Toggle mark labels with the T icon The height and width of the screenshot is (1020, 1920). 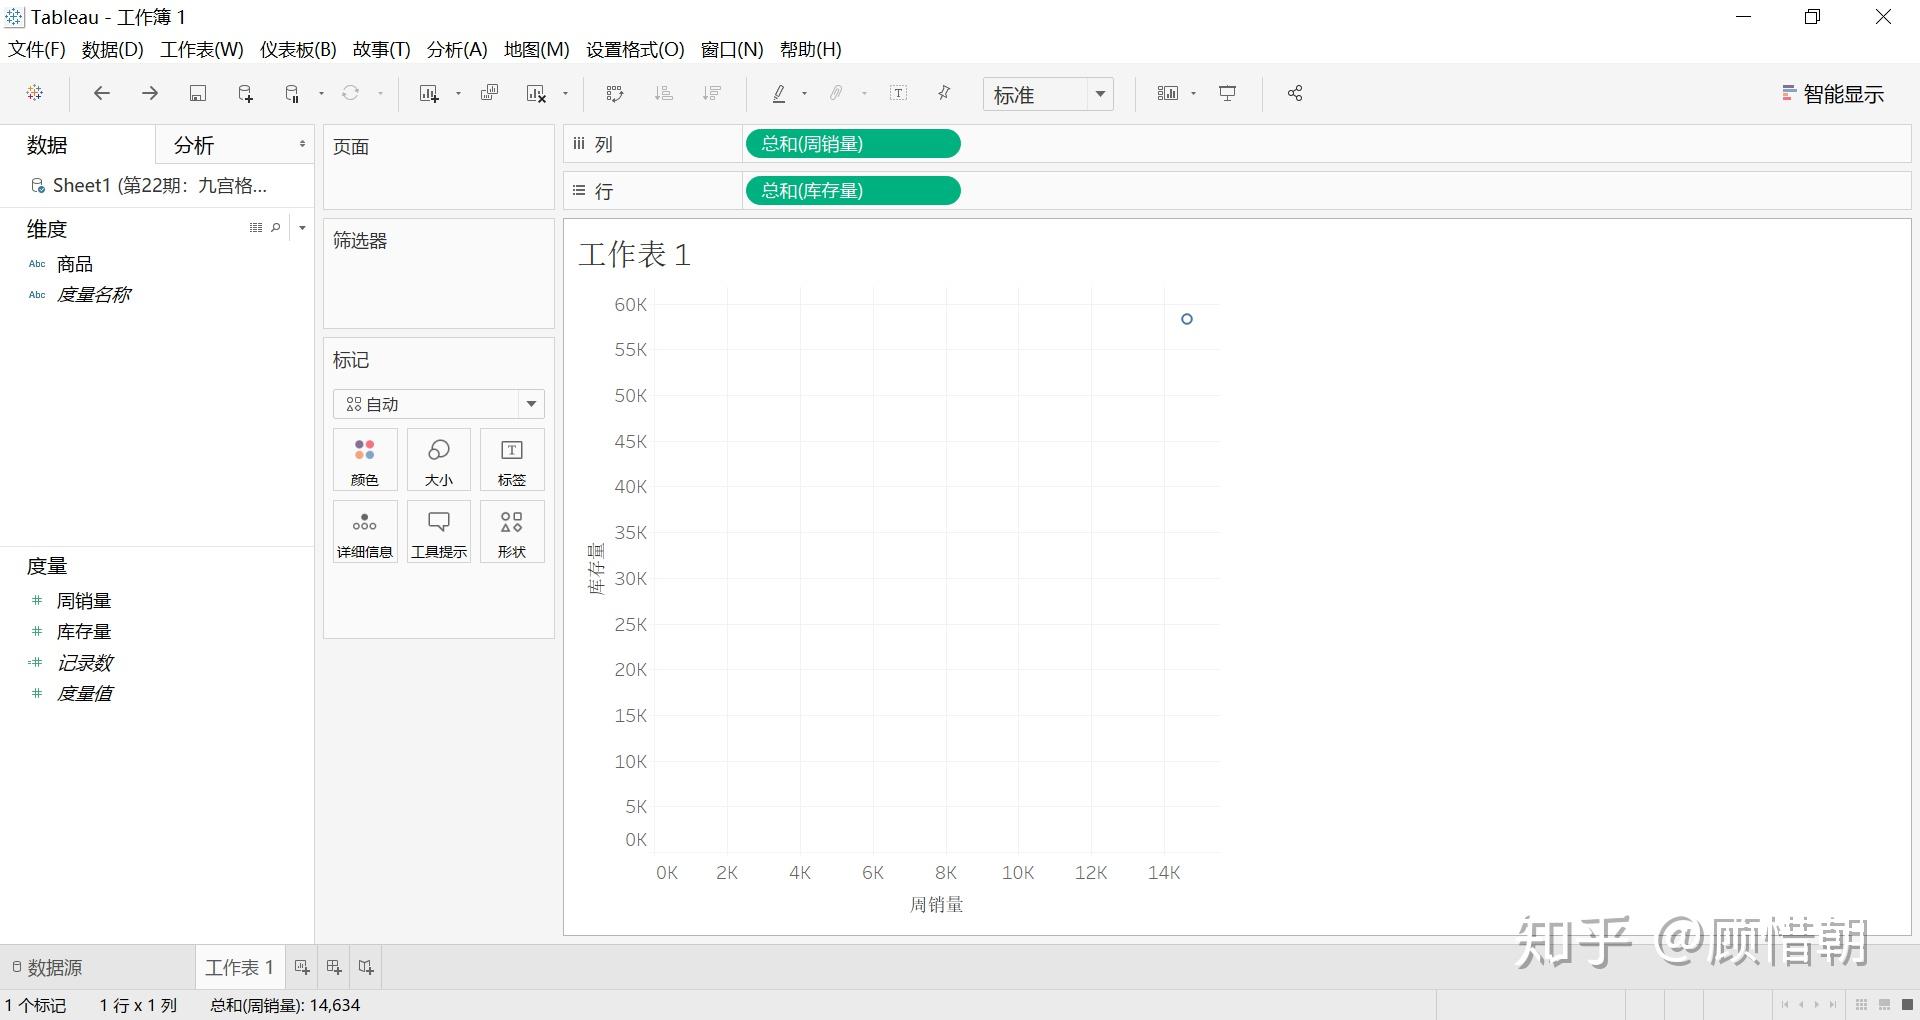point(897,93)
